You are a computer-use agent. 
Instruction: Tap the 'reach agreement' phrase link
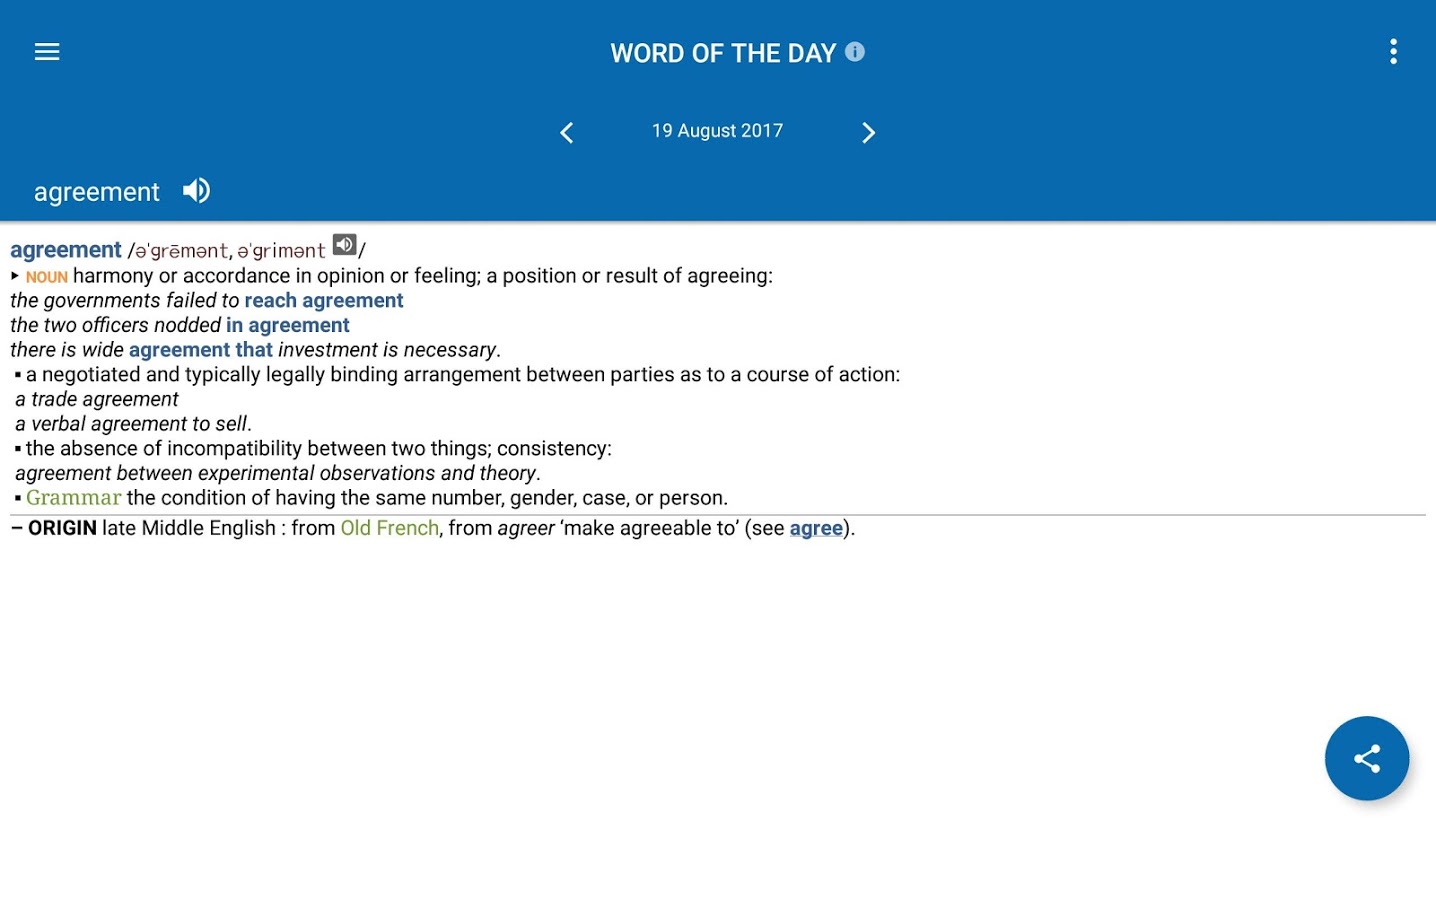(x=324, y=301)
